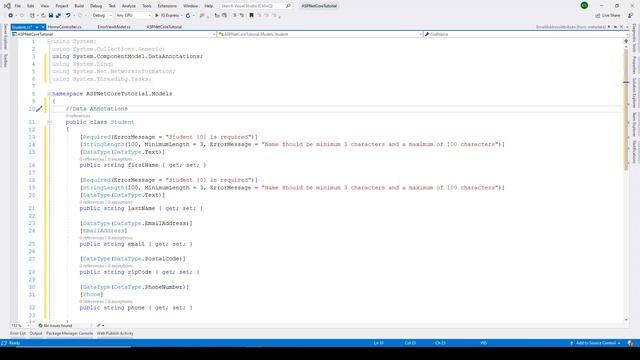Click the Navigate Forward toolbar icon
Viewport: 640px width, 360px height.
pyautogui.click(x=22, y=16)
